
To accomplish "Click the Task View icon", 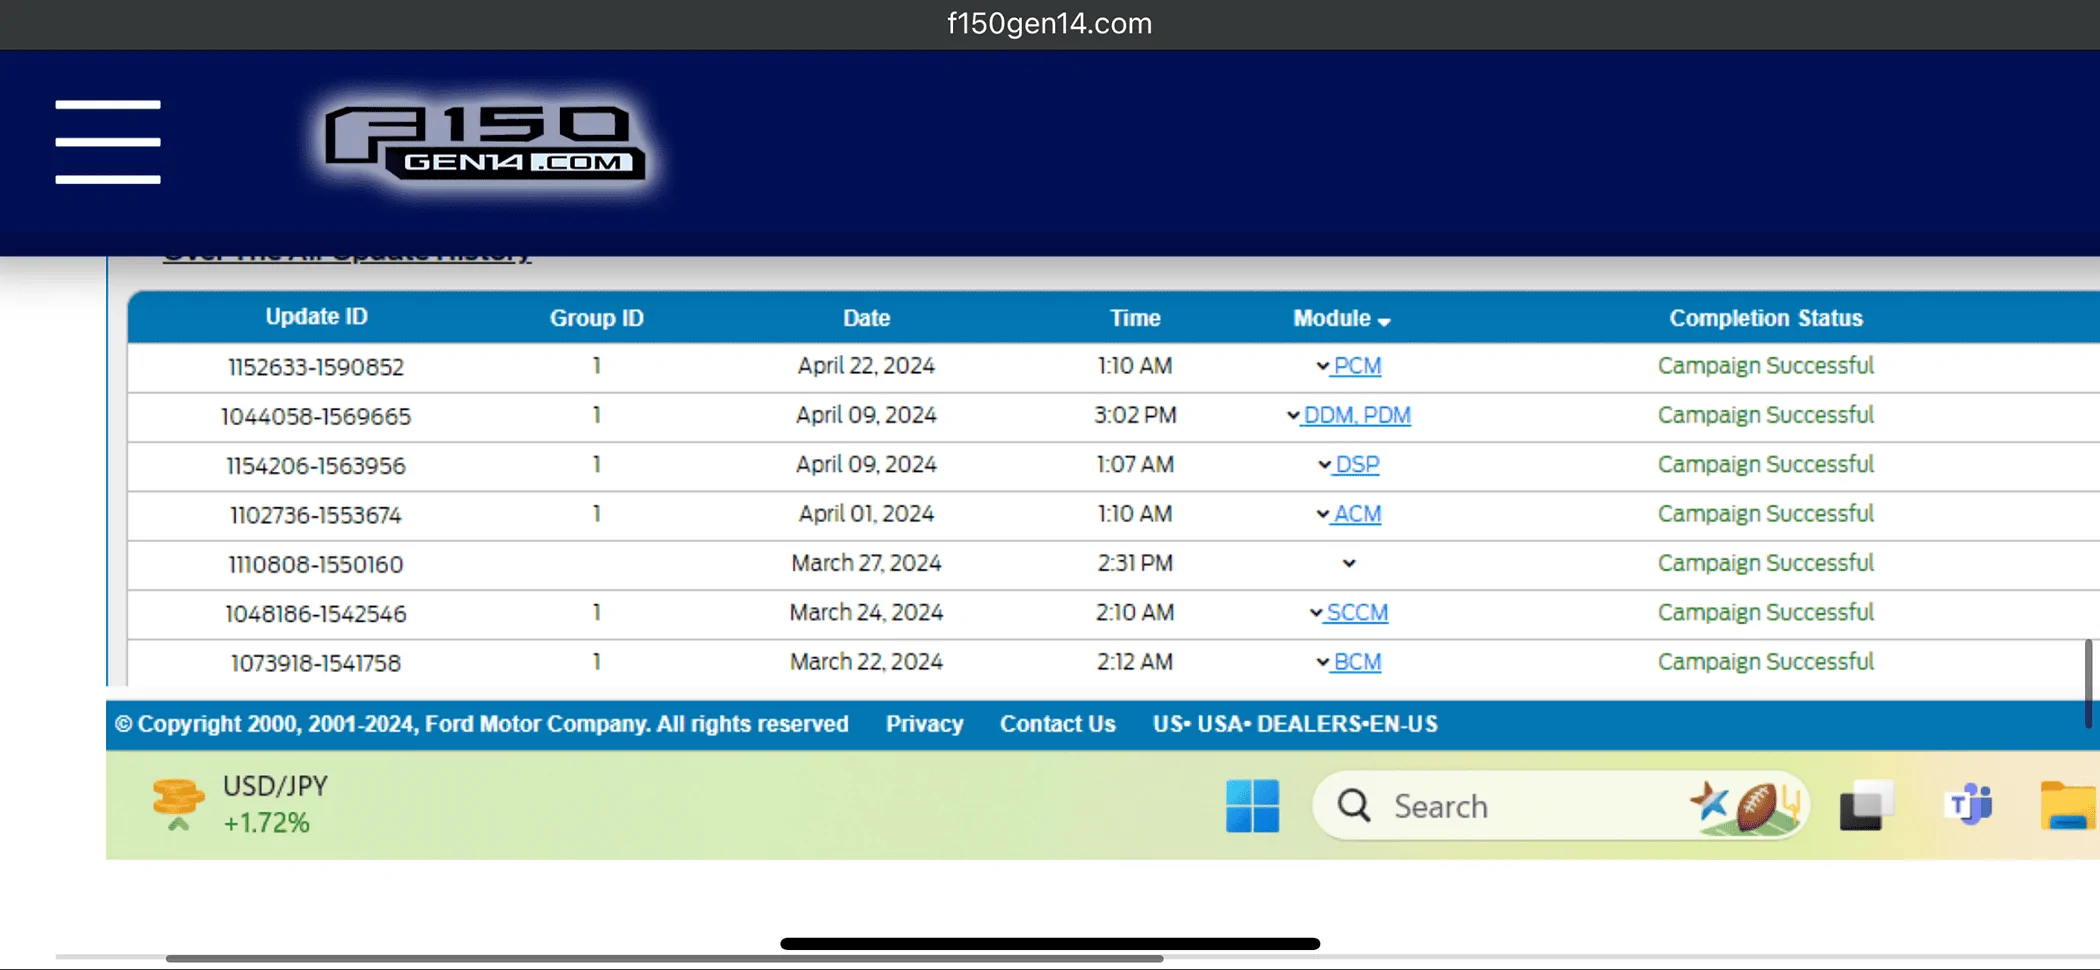I will click(1866, 806).
